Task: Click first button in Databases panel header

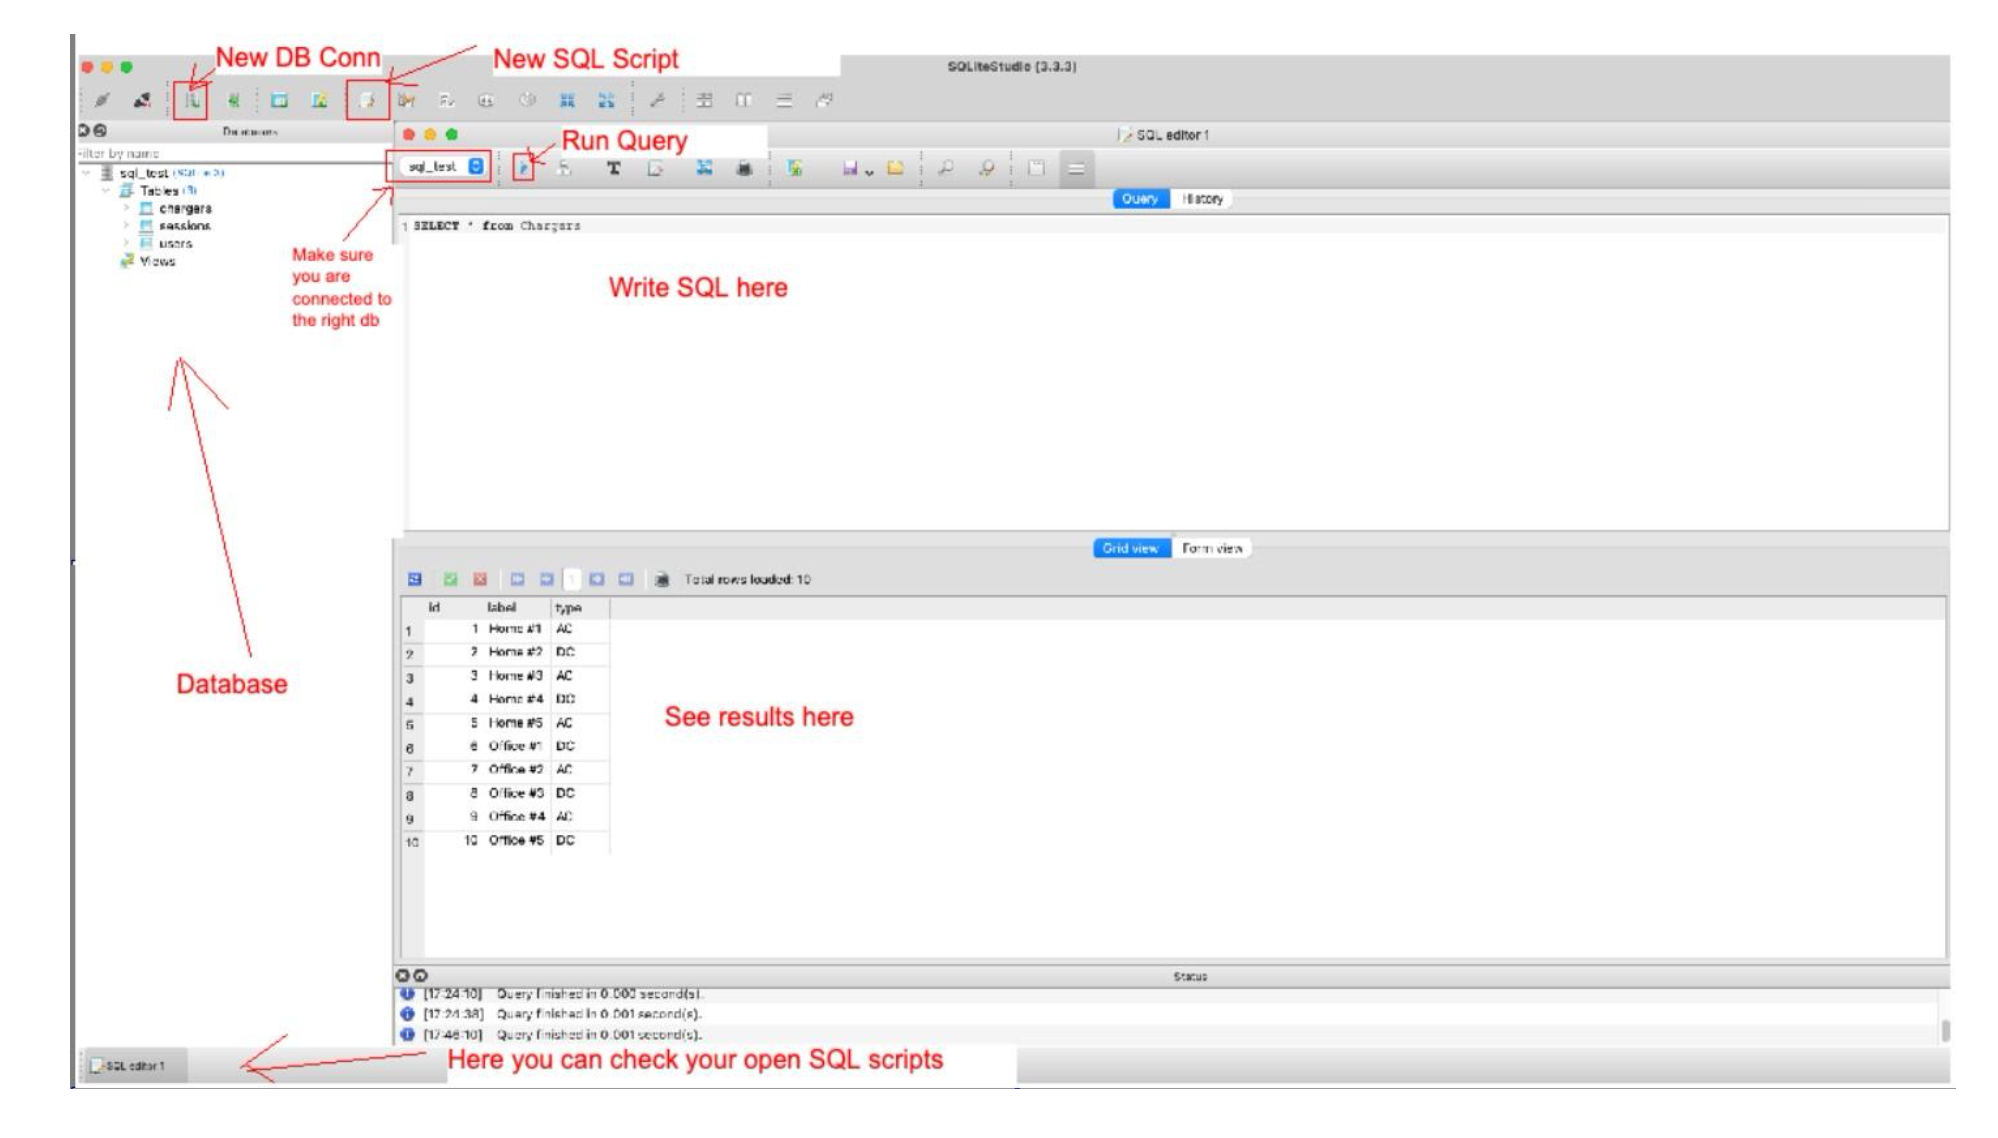Action: click(84, 131)
